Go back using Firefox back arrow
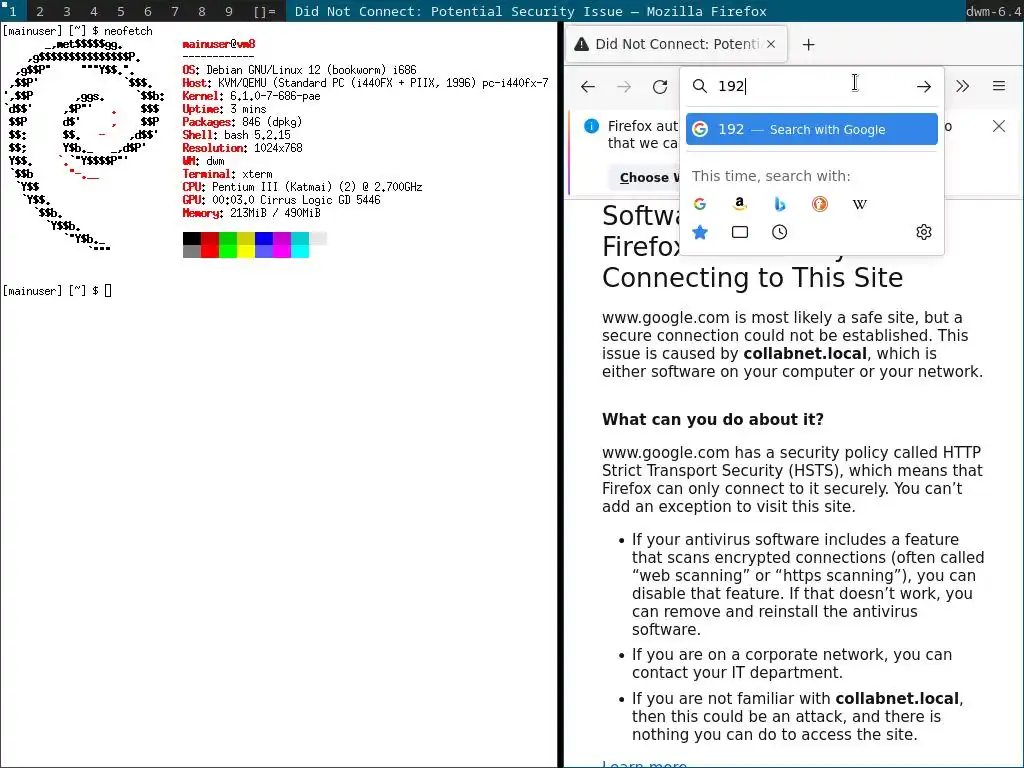Image resolution: width=1024 pixels, height=768 pixels. pyautogui.click(x=588, y=86)
